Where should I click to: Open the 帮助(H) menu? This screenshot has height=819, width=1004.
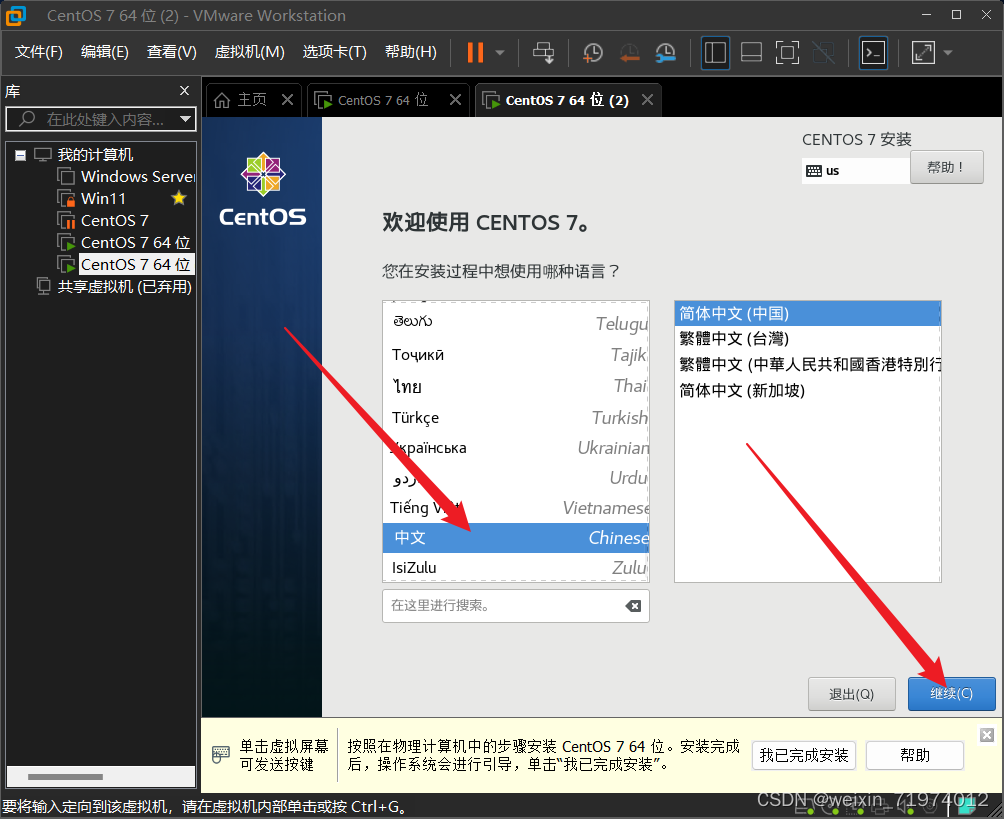[410, 52]
